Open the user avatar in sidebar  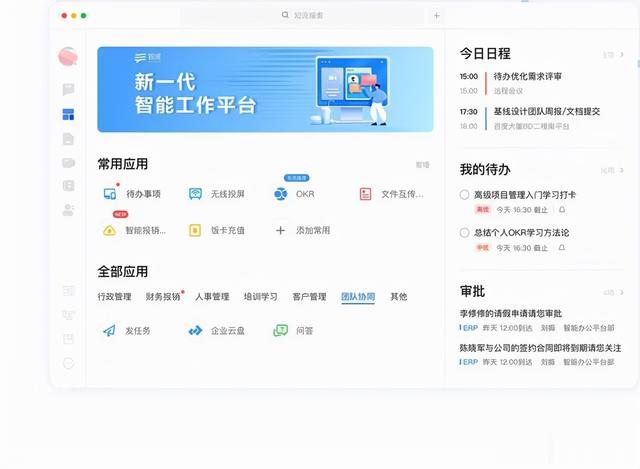click(68, 57)
